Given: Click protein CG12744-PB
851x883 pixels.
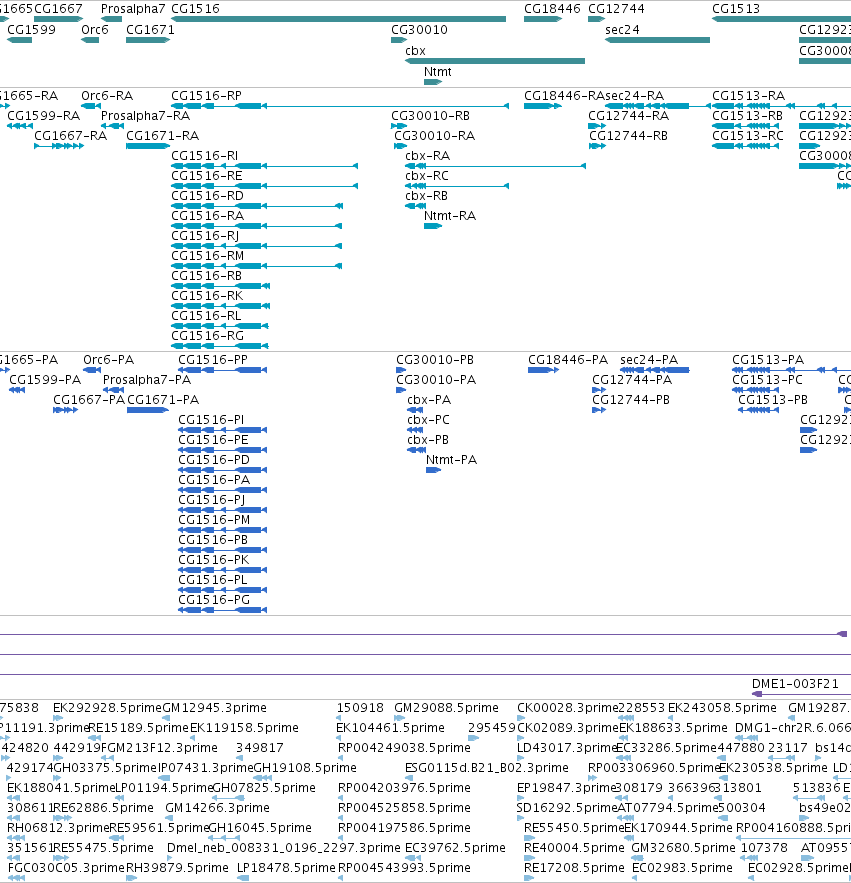Looking at the screenshot, I should [x=631, y=400].
